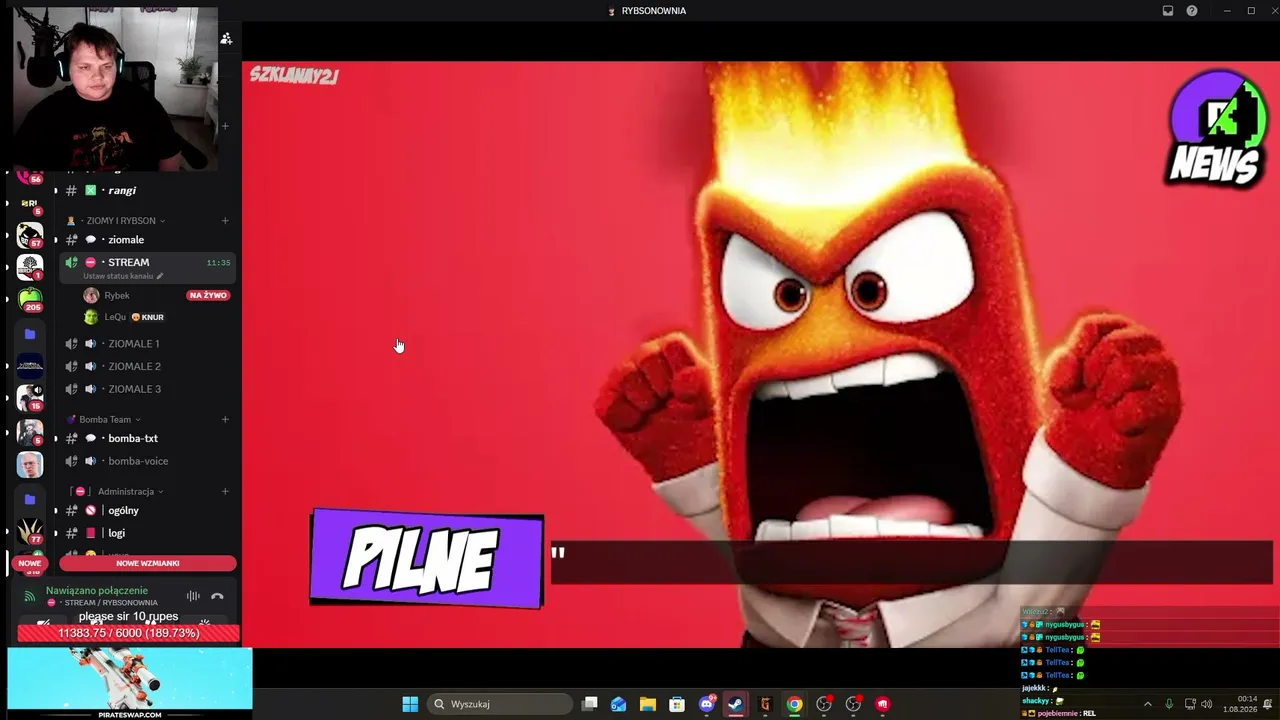Open the notification center bell

[x=1269, y=704]
